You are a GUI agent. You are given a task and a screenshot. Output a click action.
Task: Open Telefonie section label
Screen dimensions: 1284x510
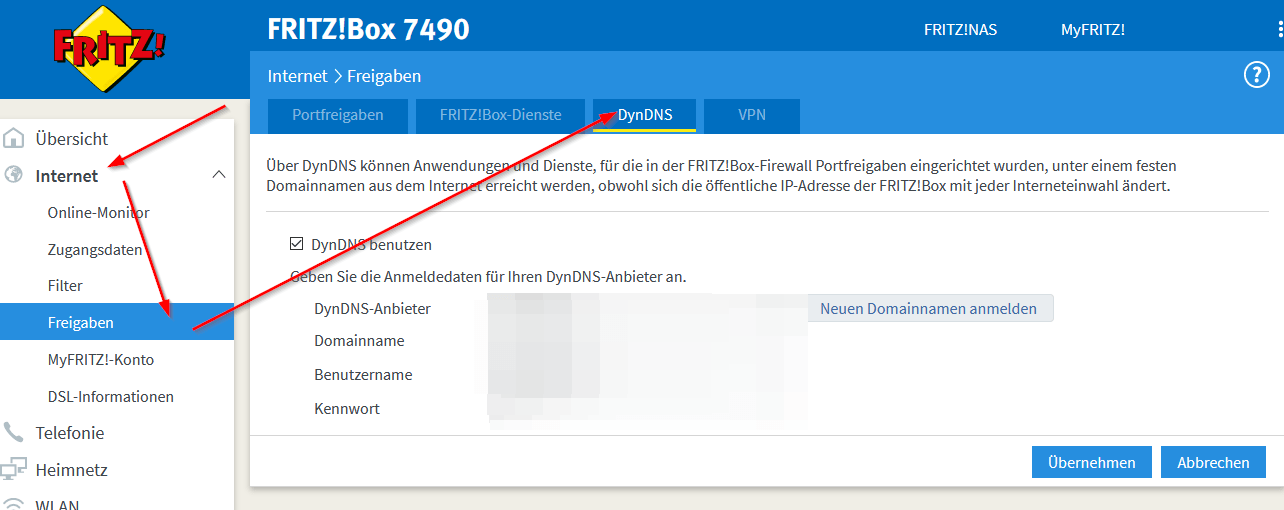coord(70,433)
